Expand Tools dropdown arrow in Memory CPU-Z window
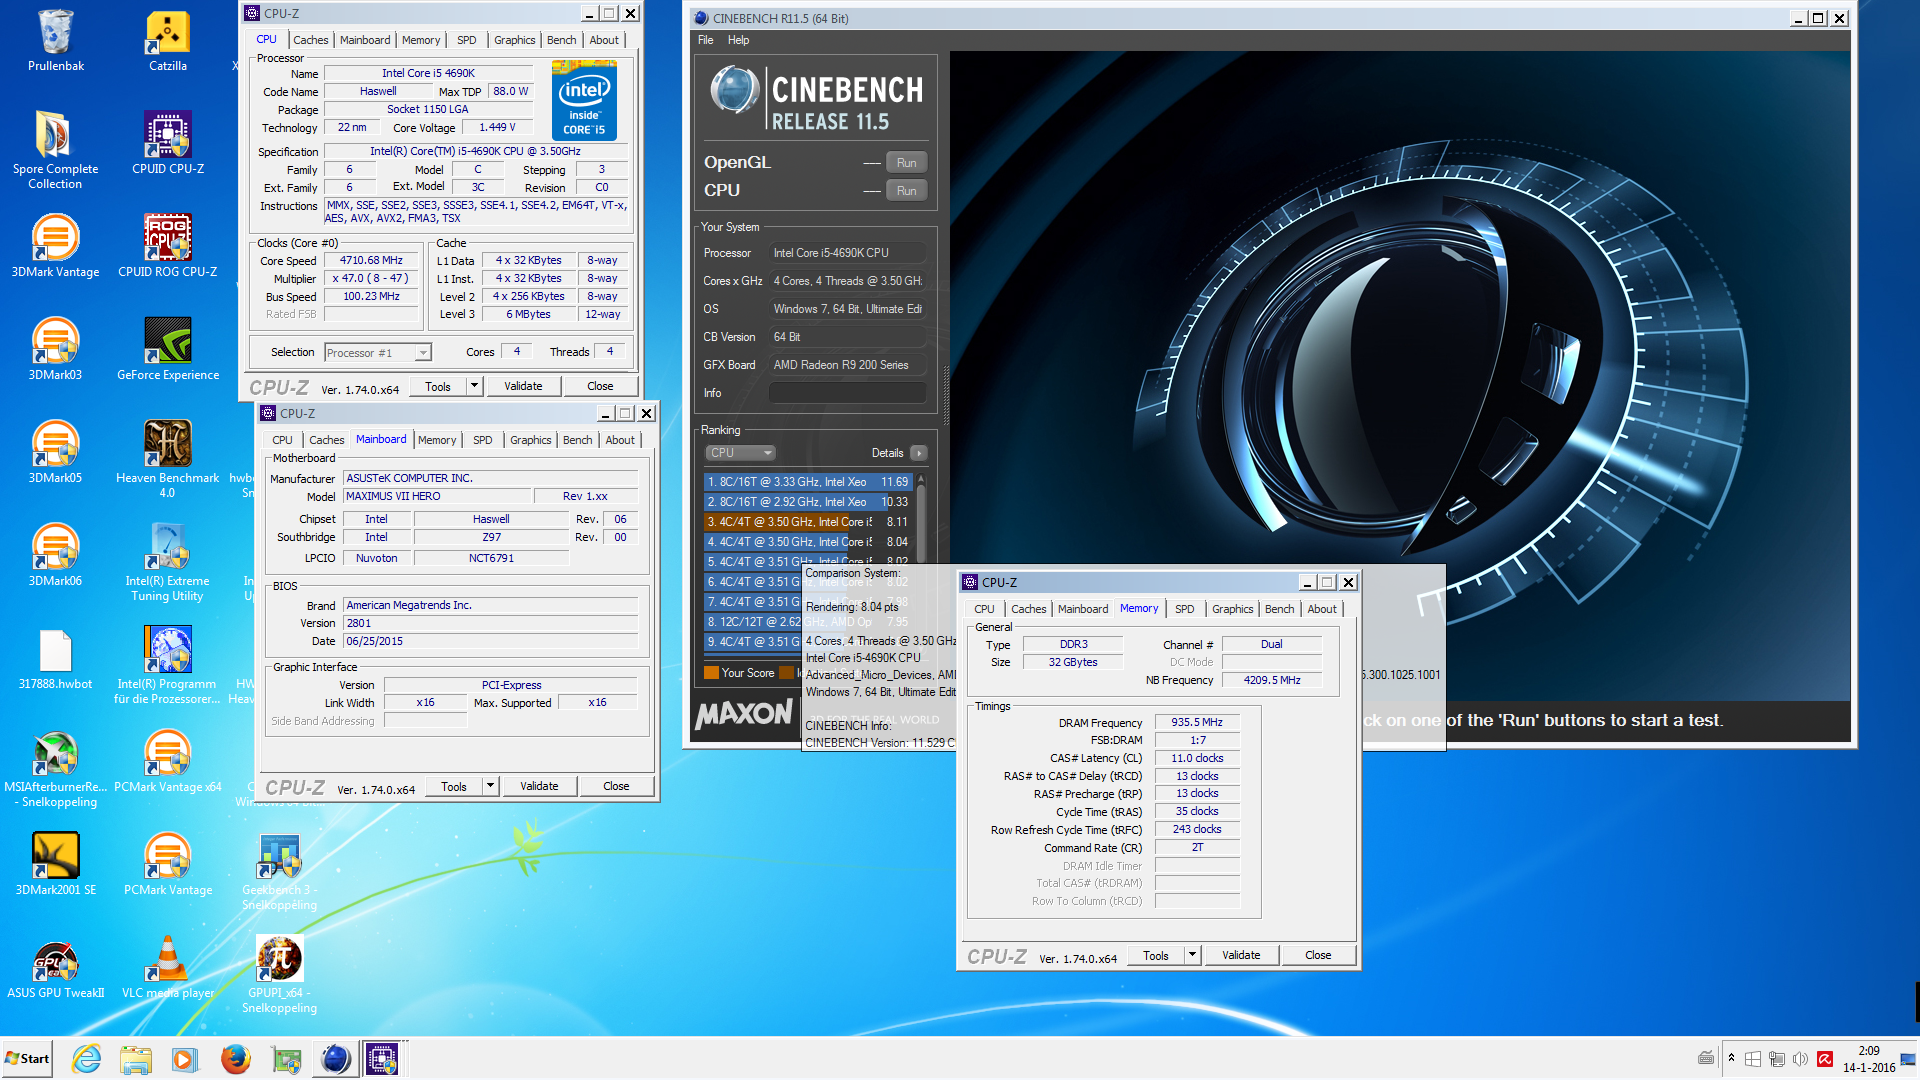The width and height of the screenshot is (1920, 1080). [x=1192, y=955]
